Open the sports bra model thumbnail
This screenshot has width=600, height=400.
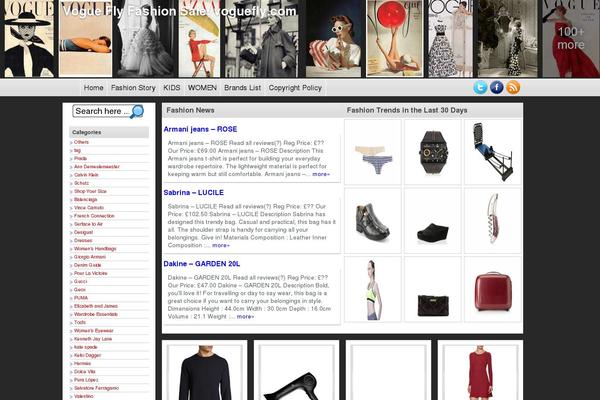click(x=373, y=289)
